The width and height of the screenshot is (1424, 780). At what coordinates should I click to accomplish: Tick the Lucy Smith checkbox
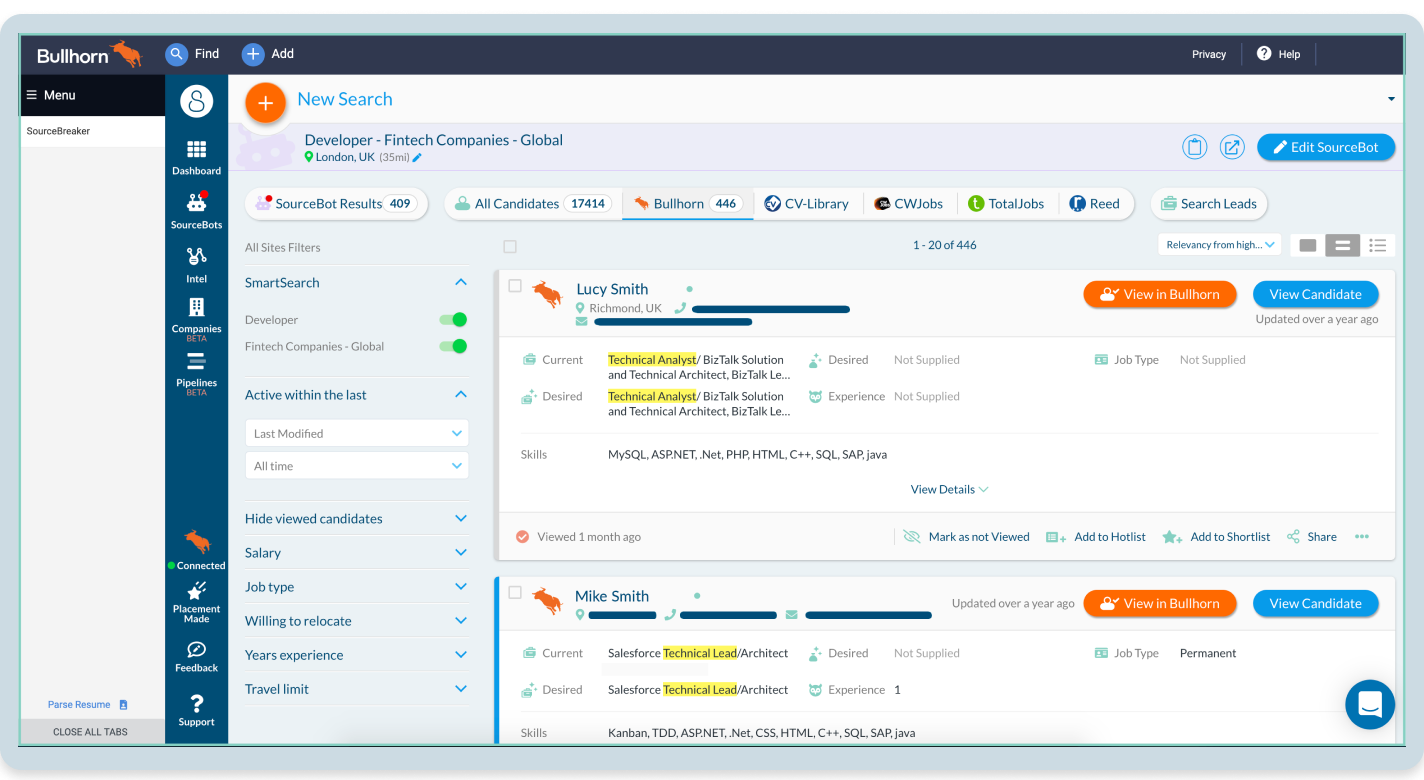tap(515, 286)
